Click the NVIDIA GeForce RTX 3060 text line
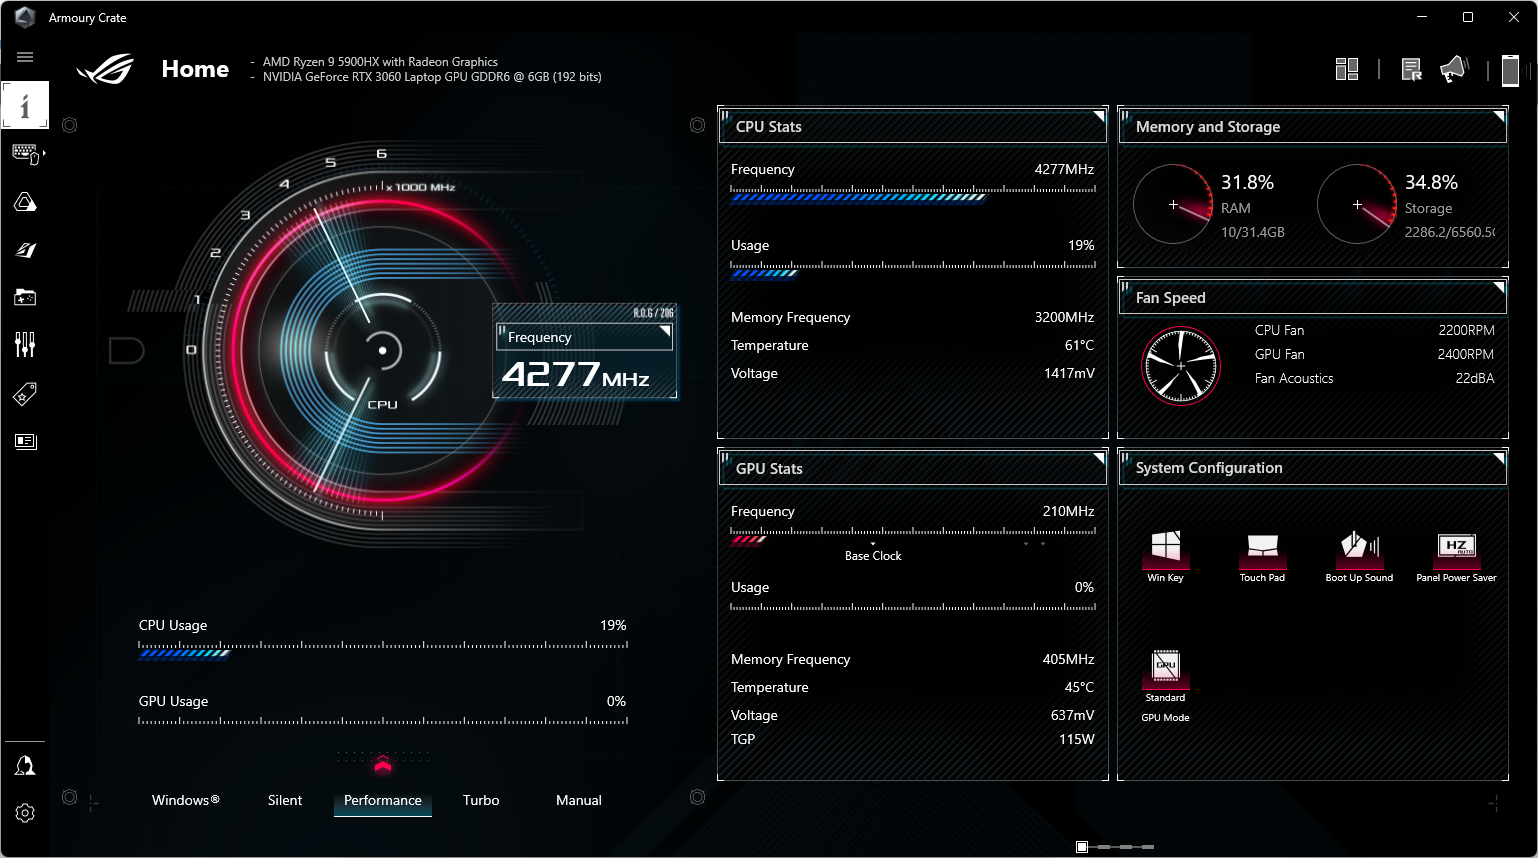The image size is (1538, 858). click(432, 77)
